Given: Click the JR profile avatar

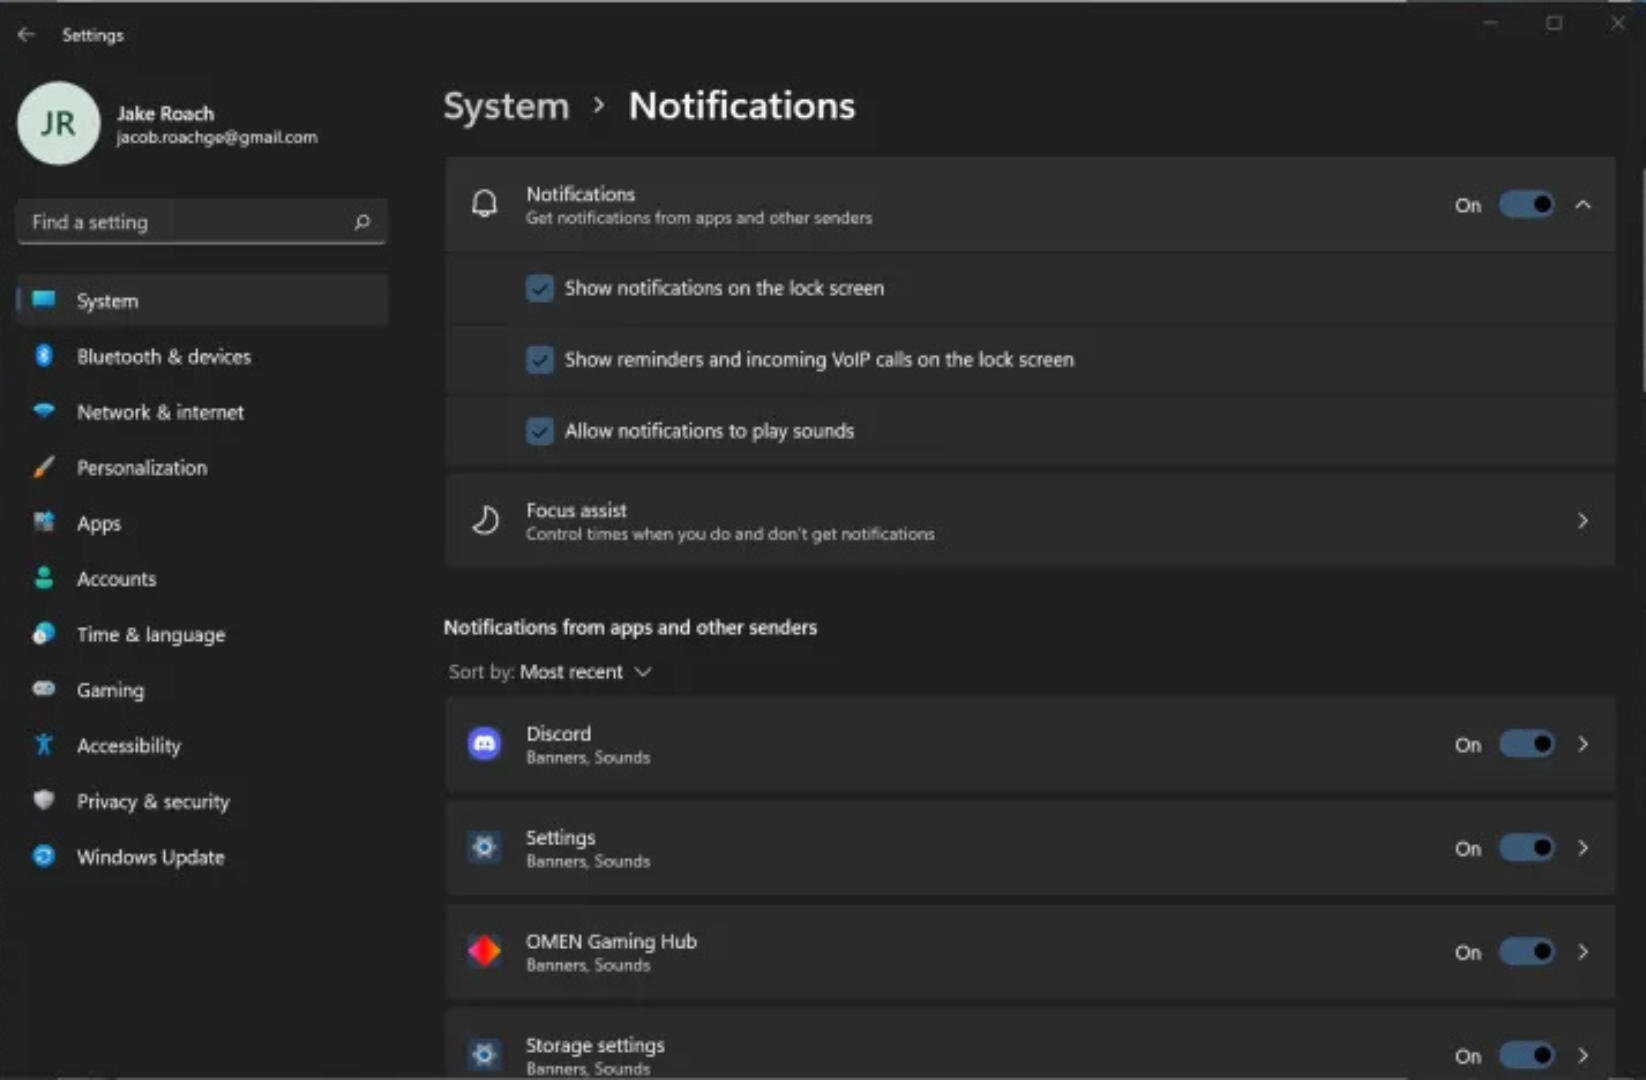Looking at the screenshot, I should coord(58,123).
